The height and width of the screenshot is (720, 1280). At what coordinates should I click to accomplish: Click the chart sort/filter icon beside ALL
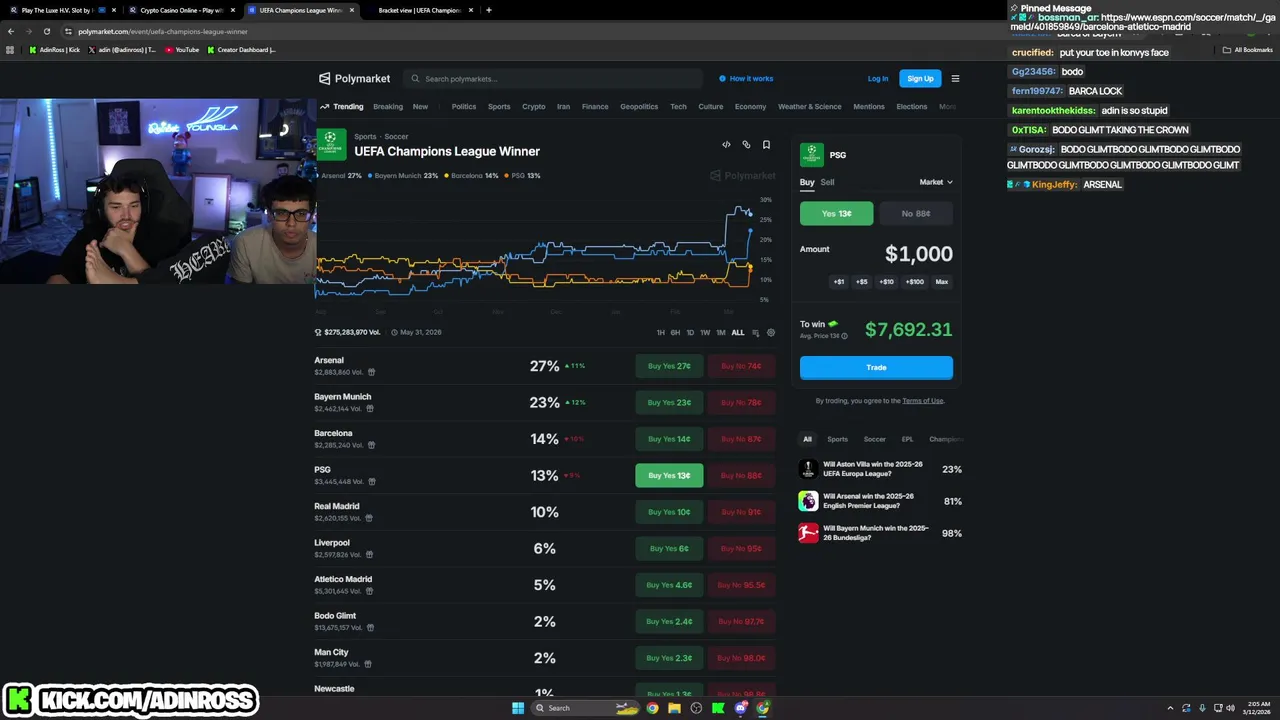pos(755,333)
